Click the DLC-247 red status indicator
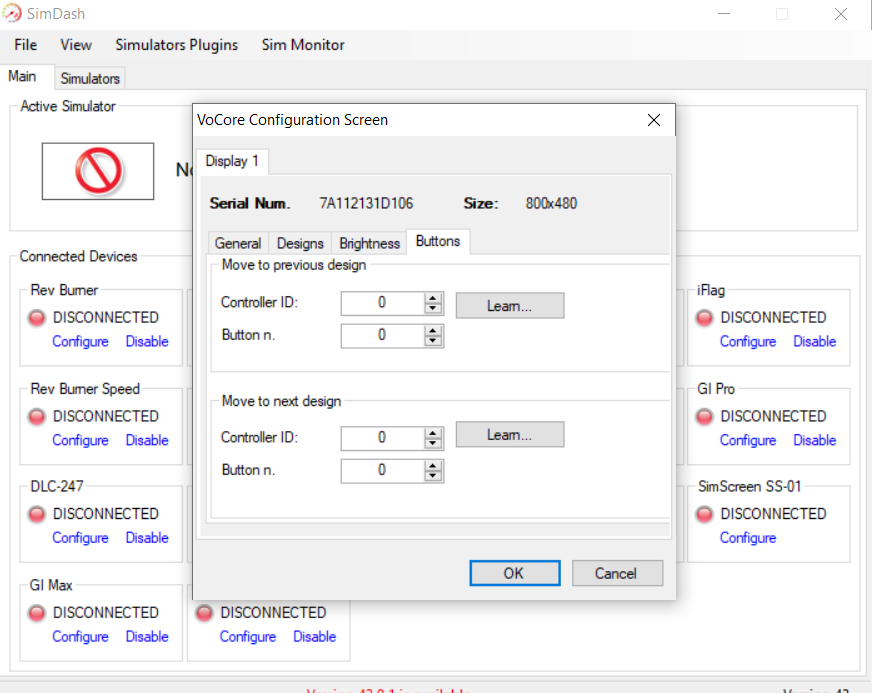The height and width of the screenshot is (693, 872). [38, 514]
